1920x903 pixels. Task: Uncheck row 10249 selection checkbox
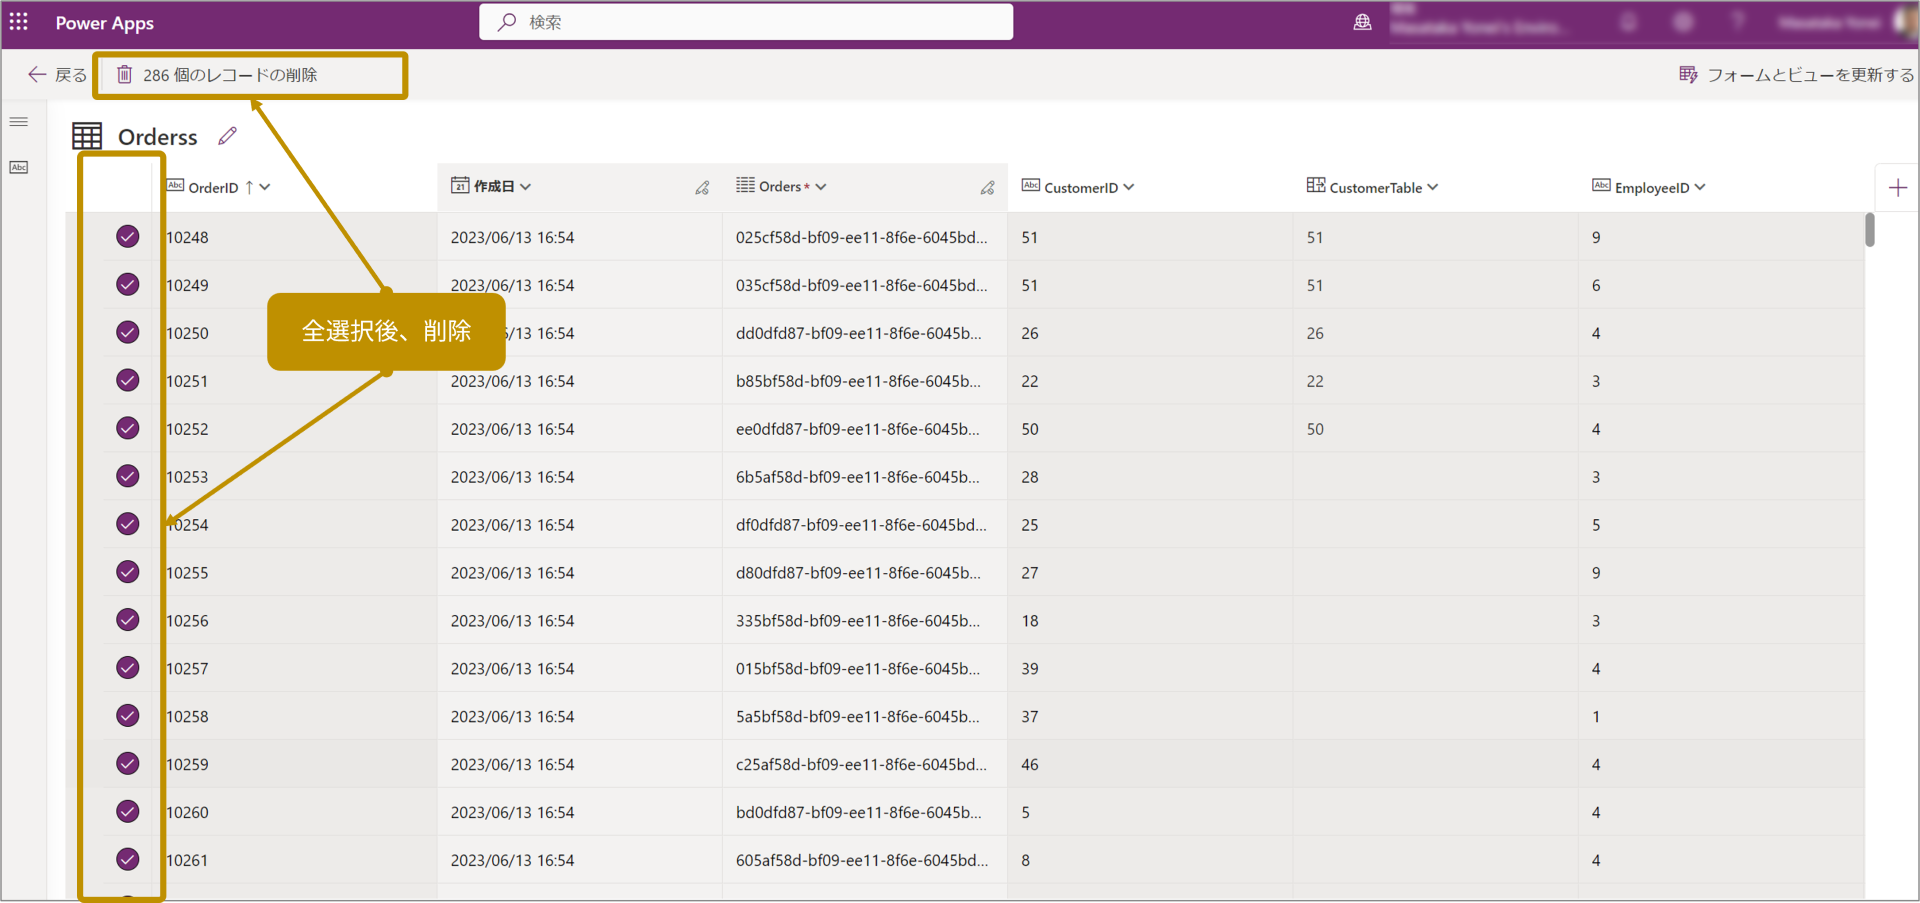pos(128,285)
